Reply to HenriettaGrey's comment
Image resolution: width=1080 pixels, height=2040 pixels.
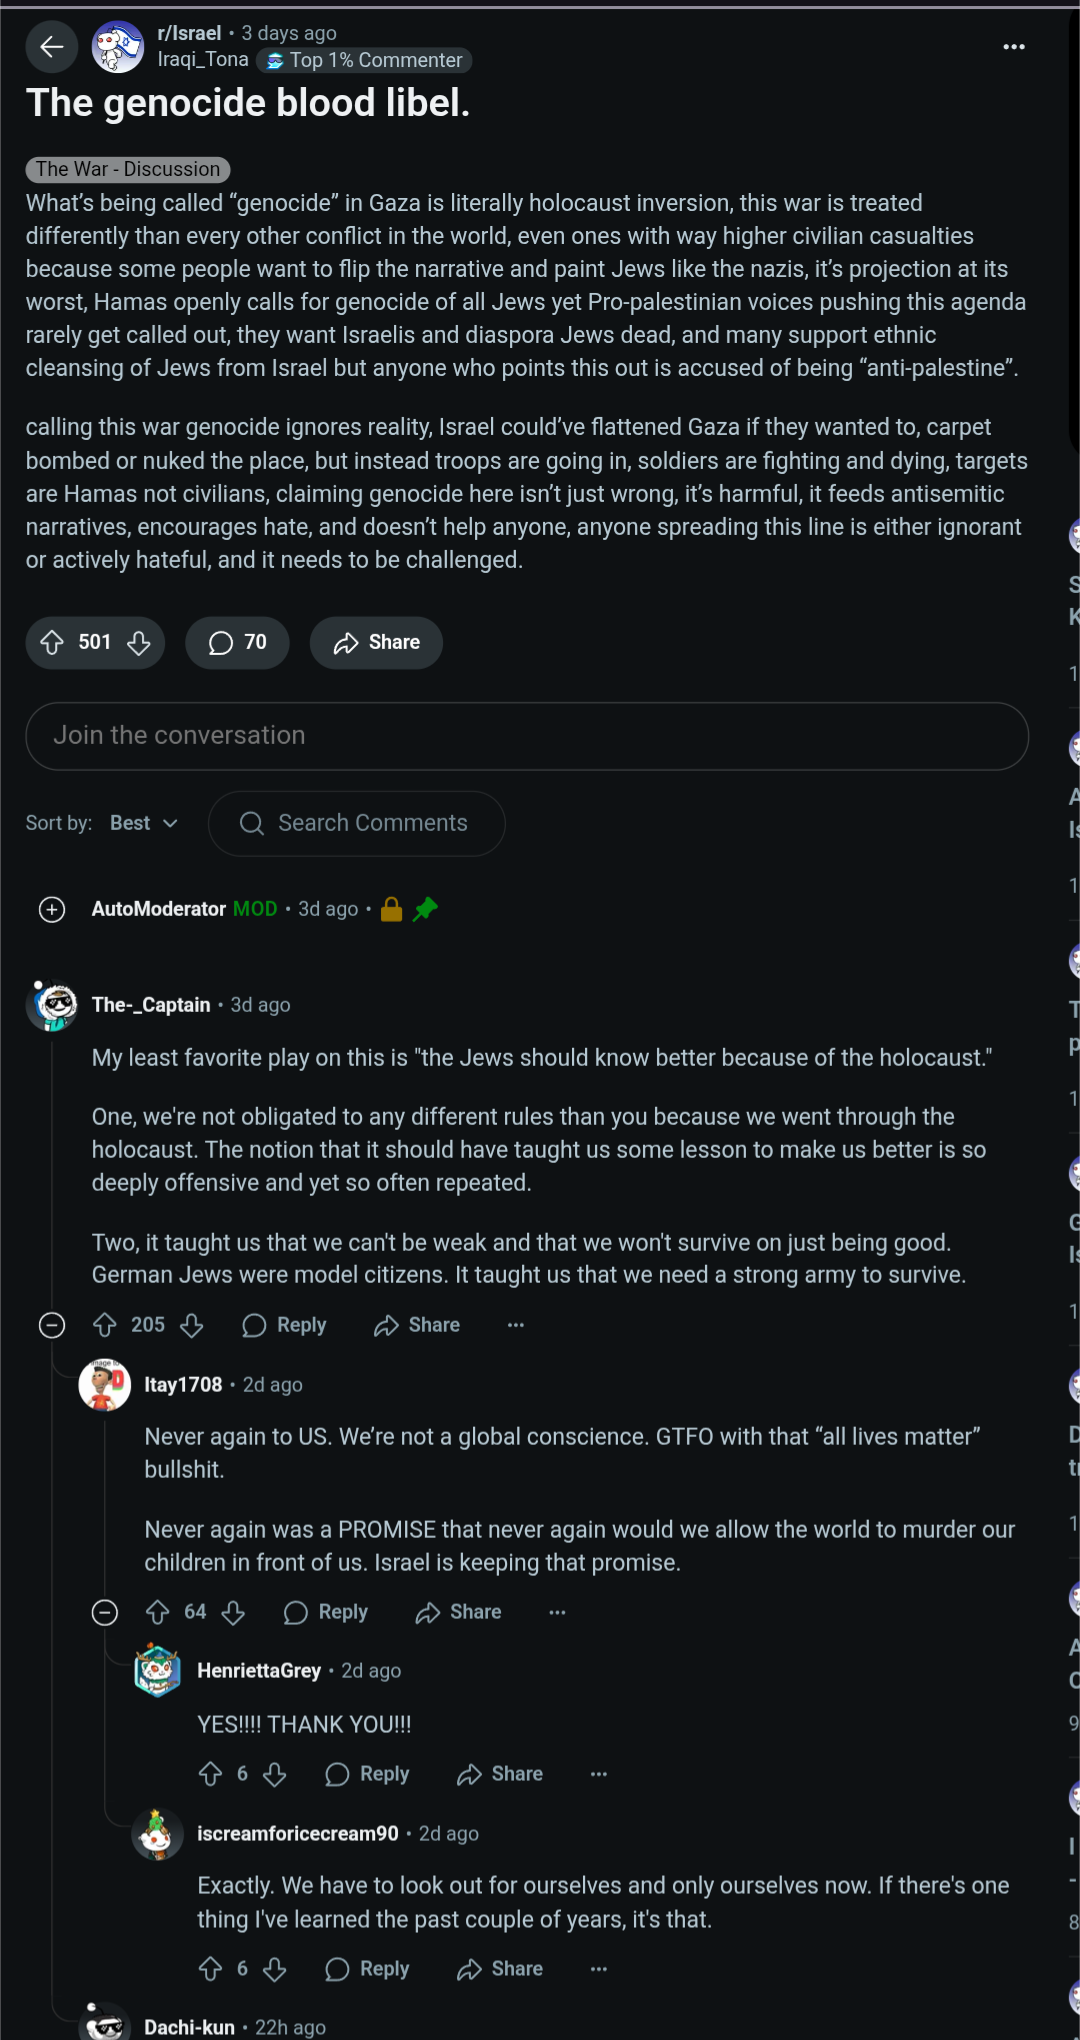pyautogui.click(x=368, y=1774)
